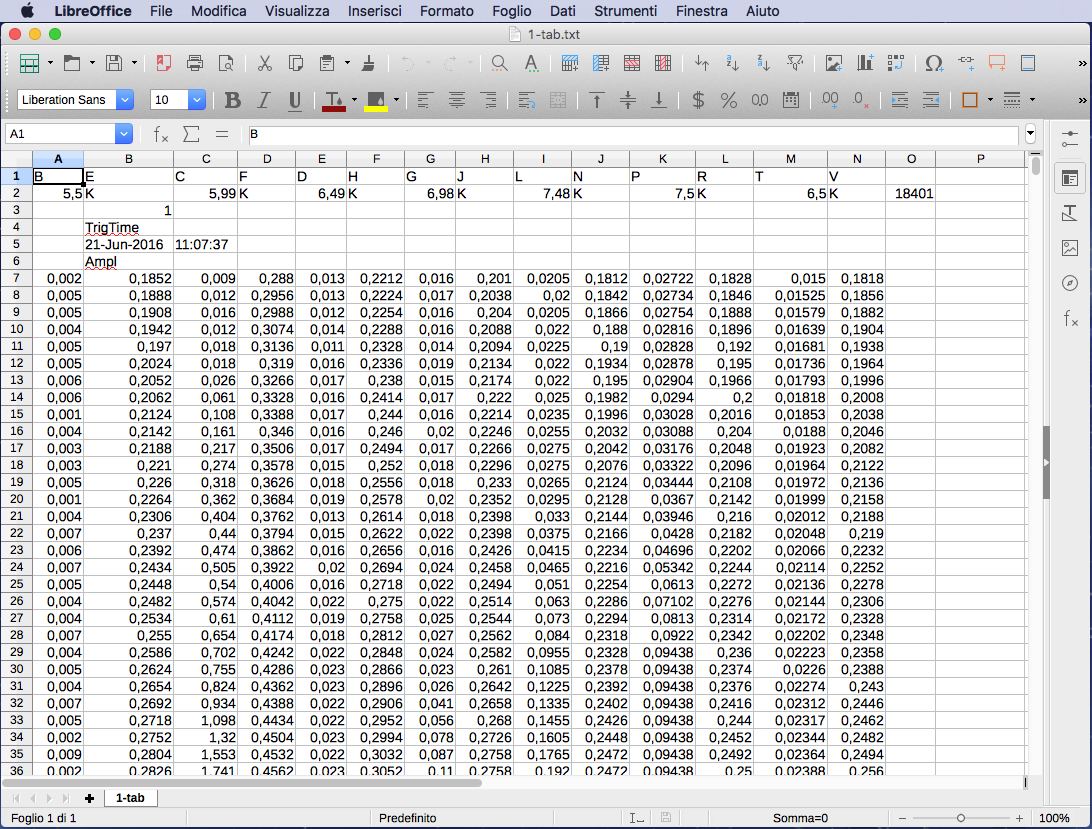Toggle bold formatting

point(233,100)
